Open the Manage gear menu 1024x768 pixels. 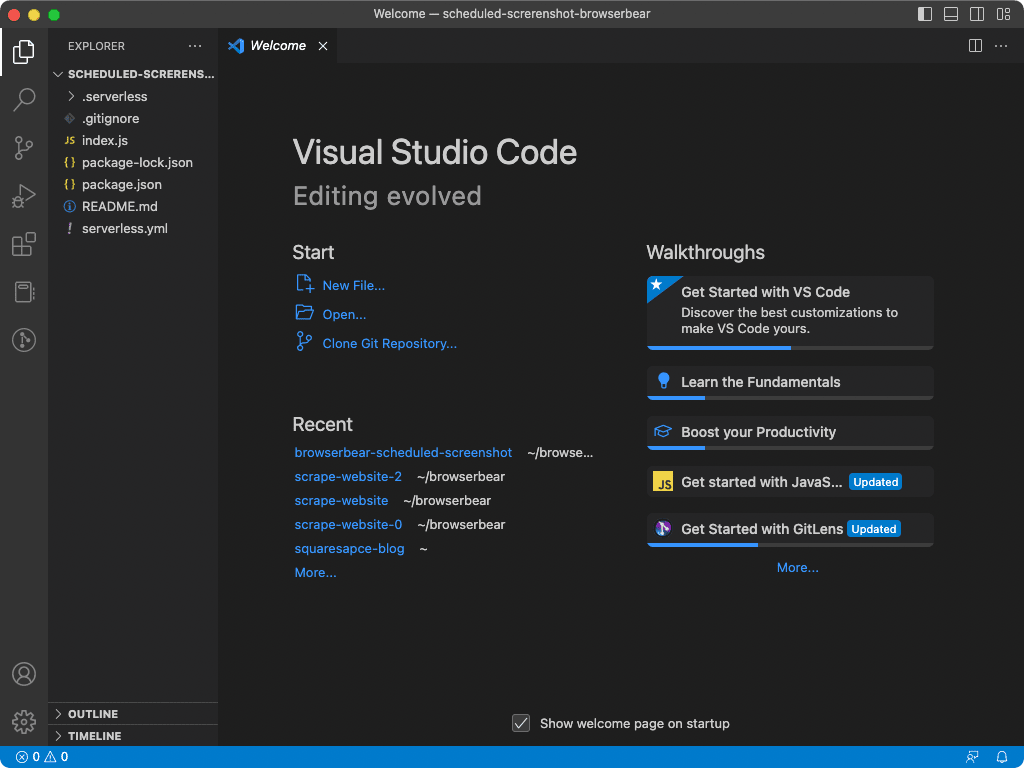[x=24, y=721]
